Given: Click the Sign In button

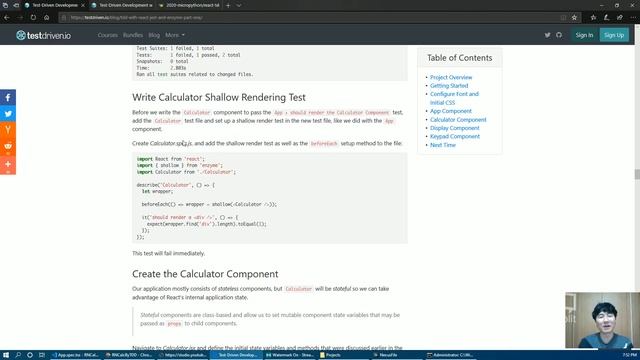Looking at the screenshot, I should [584, 35].
